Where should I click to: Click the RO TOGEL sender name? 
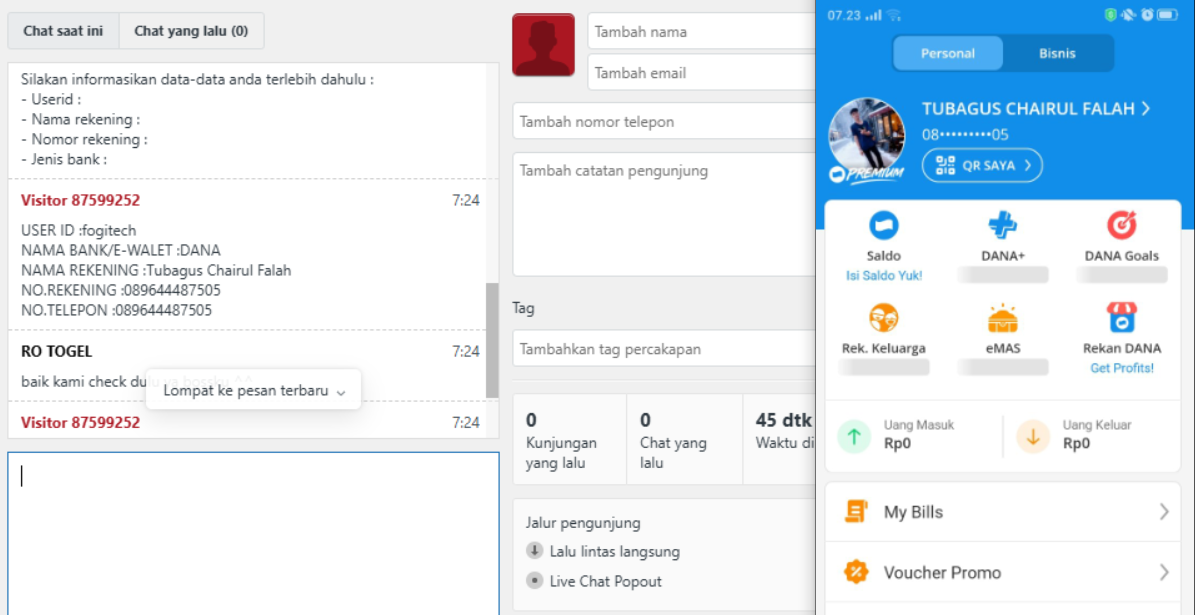[57, 351]
